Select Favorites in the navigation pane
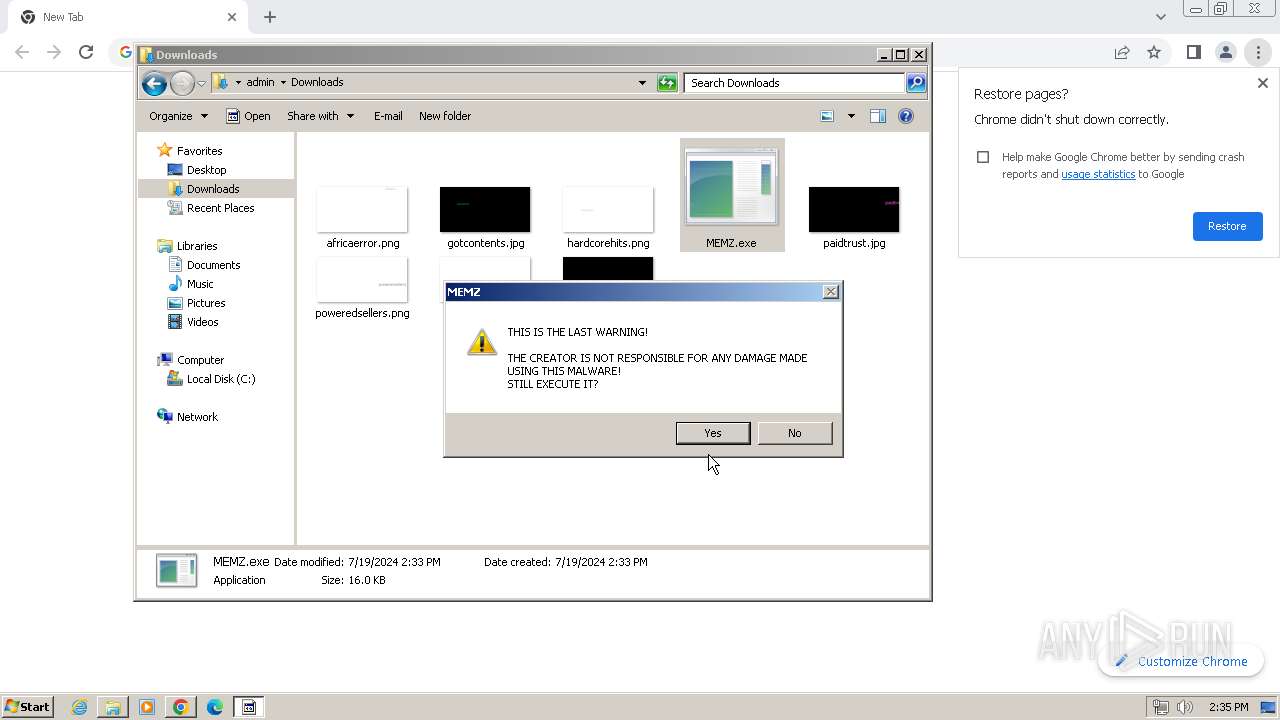The image size is (1280, 720). [x=199, y=151]
